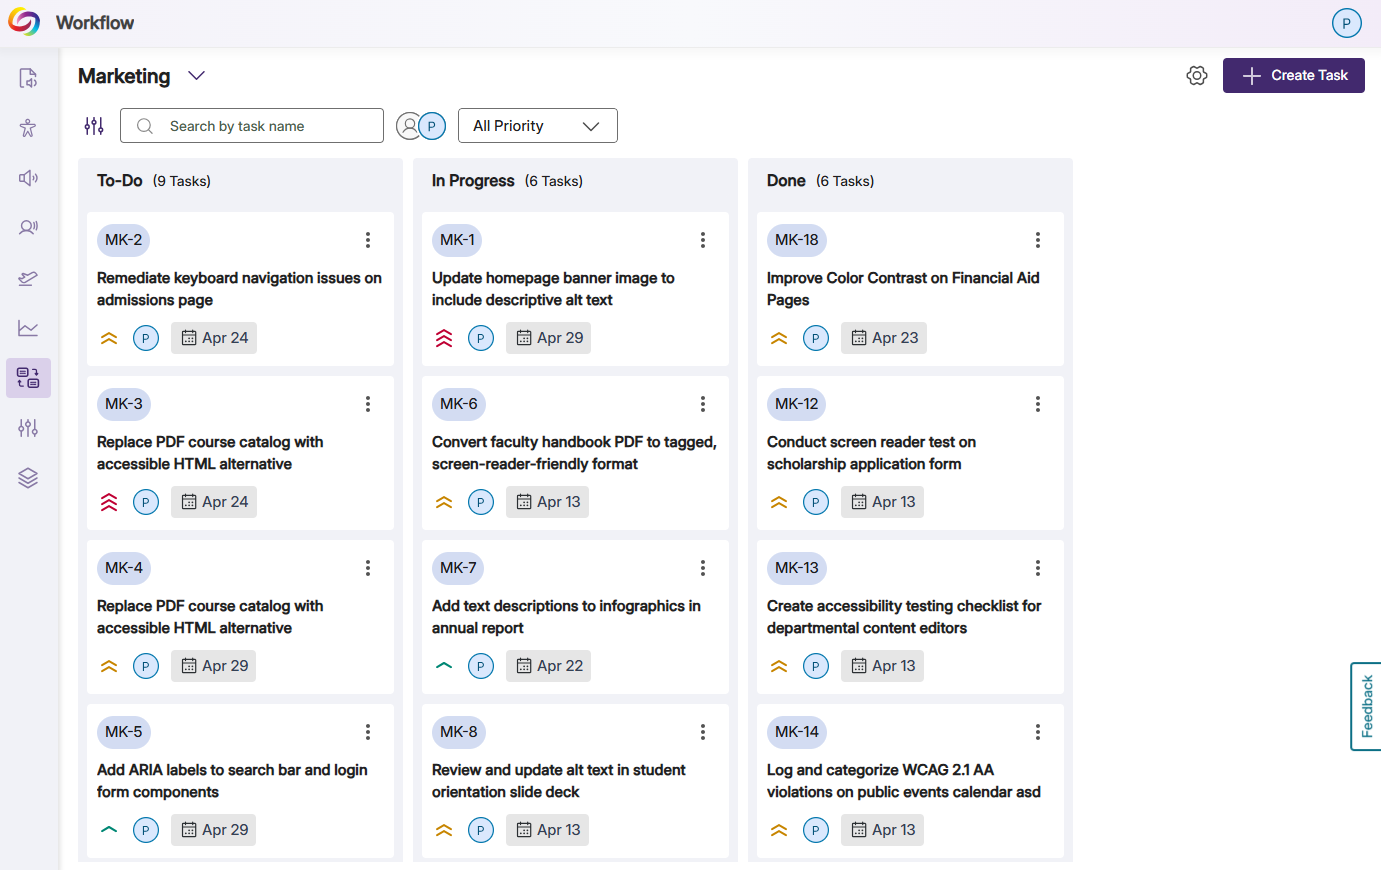Open the three-dot menu on MK-2 card
Screen dimensions: 1381x870
tap(368, 240)
